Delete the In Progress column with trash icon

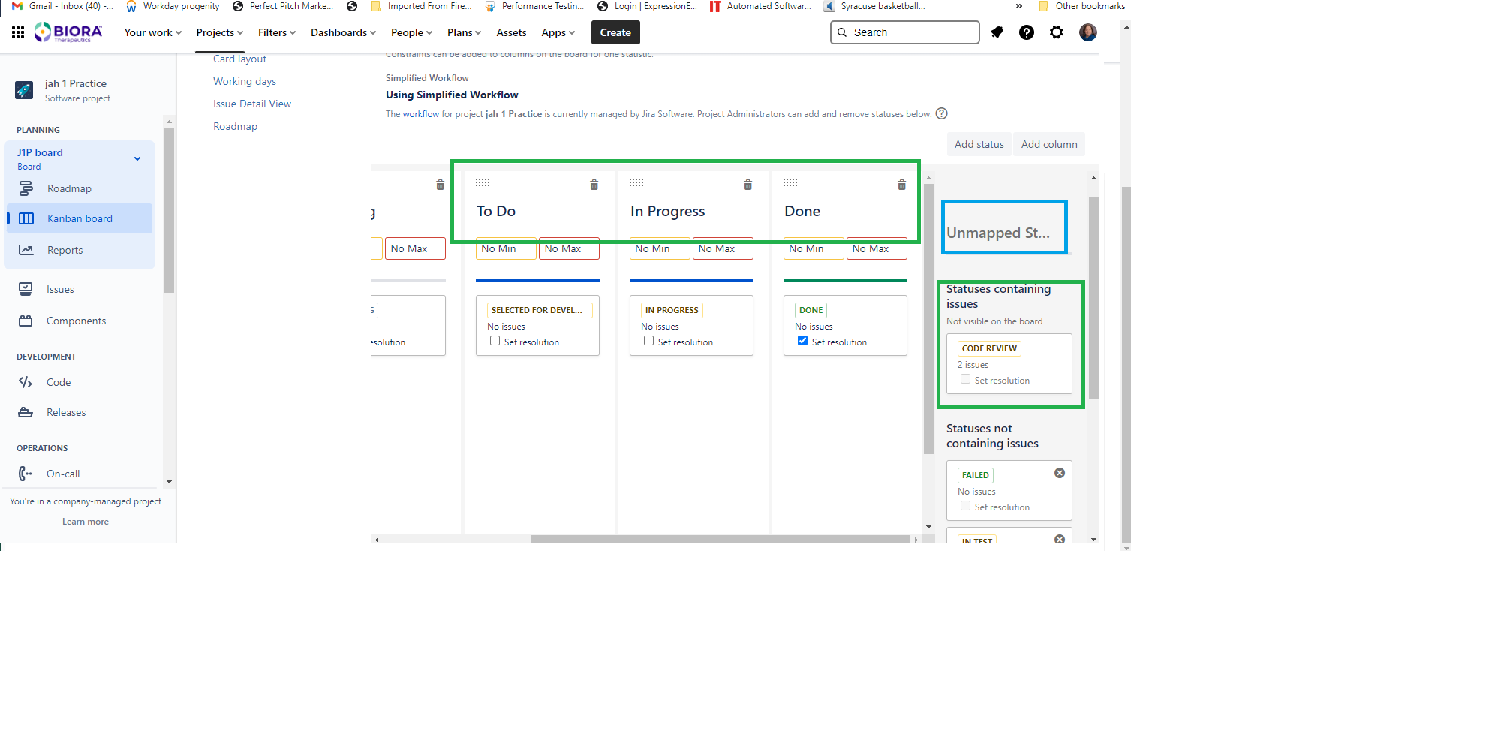[x=748, y=185]
